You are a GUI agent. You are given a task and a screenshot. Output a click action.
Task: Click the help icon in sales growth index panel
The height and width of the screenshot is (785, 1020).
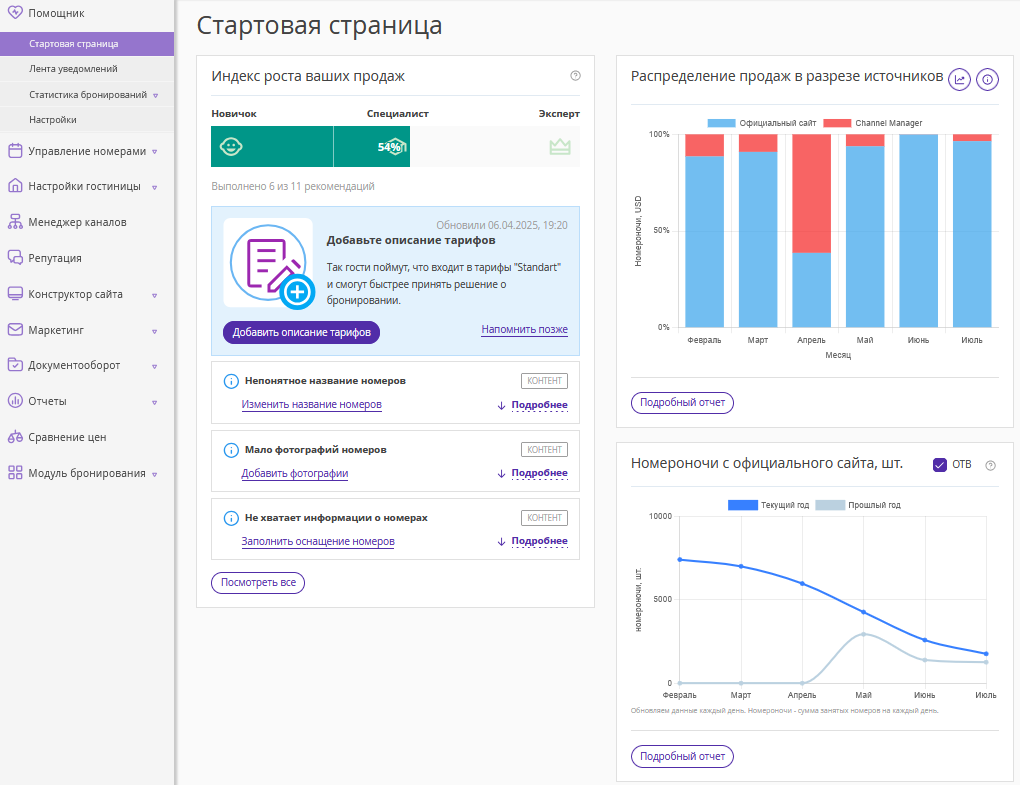pyautogui.click(x=575, y=76)
